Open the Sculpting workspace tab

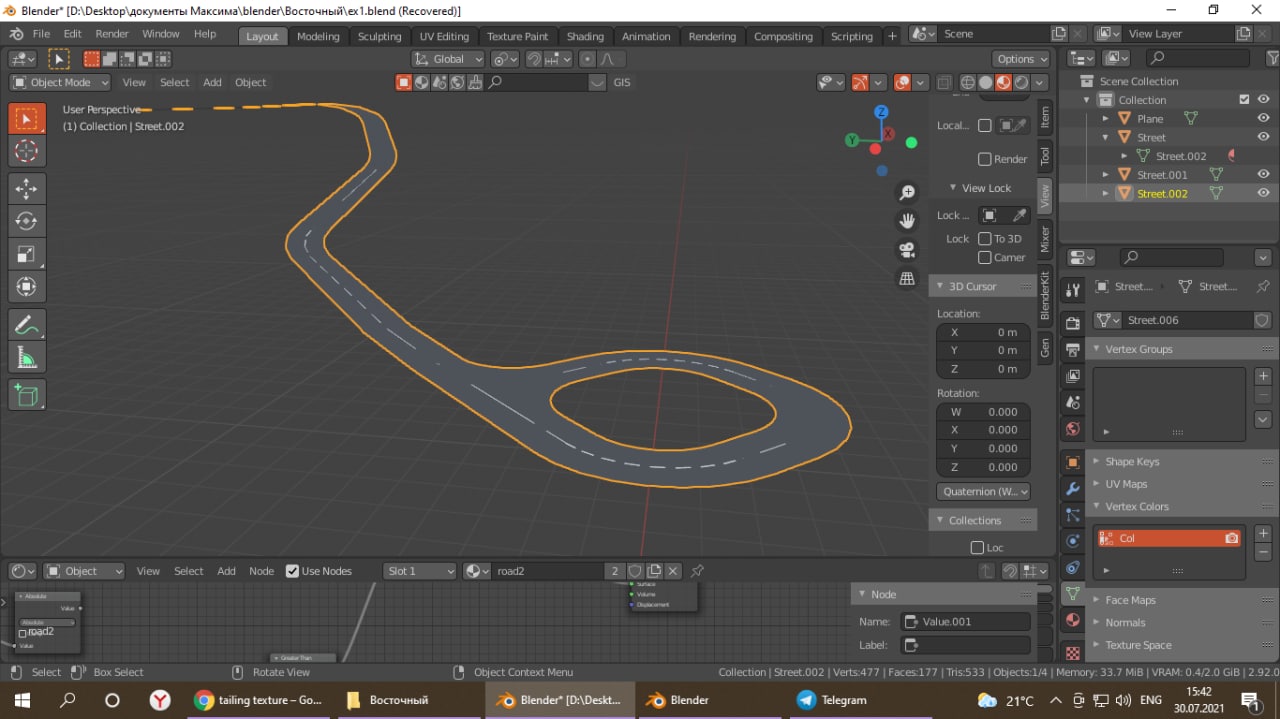point(379,36)
